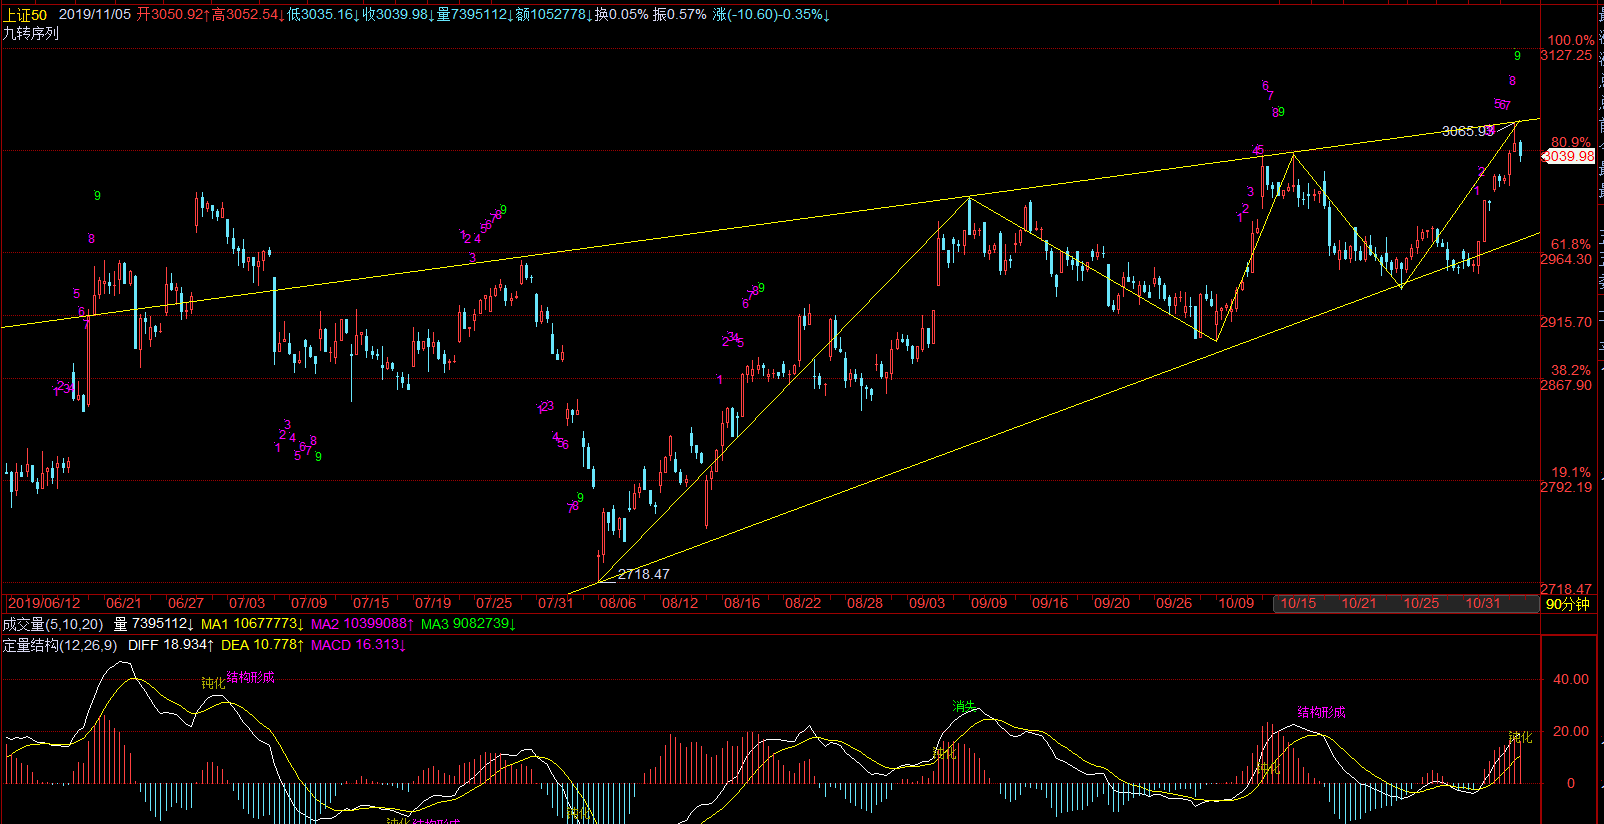The image size is (1604, 824).
Task: Click the 2964.30 price axis label
Action: pos(1566,259)
